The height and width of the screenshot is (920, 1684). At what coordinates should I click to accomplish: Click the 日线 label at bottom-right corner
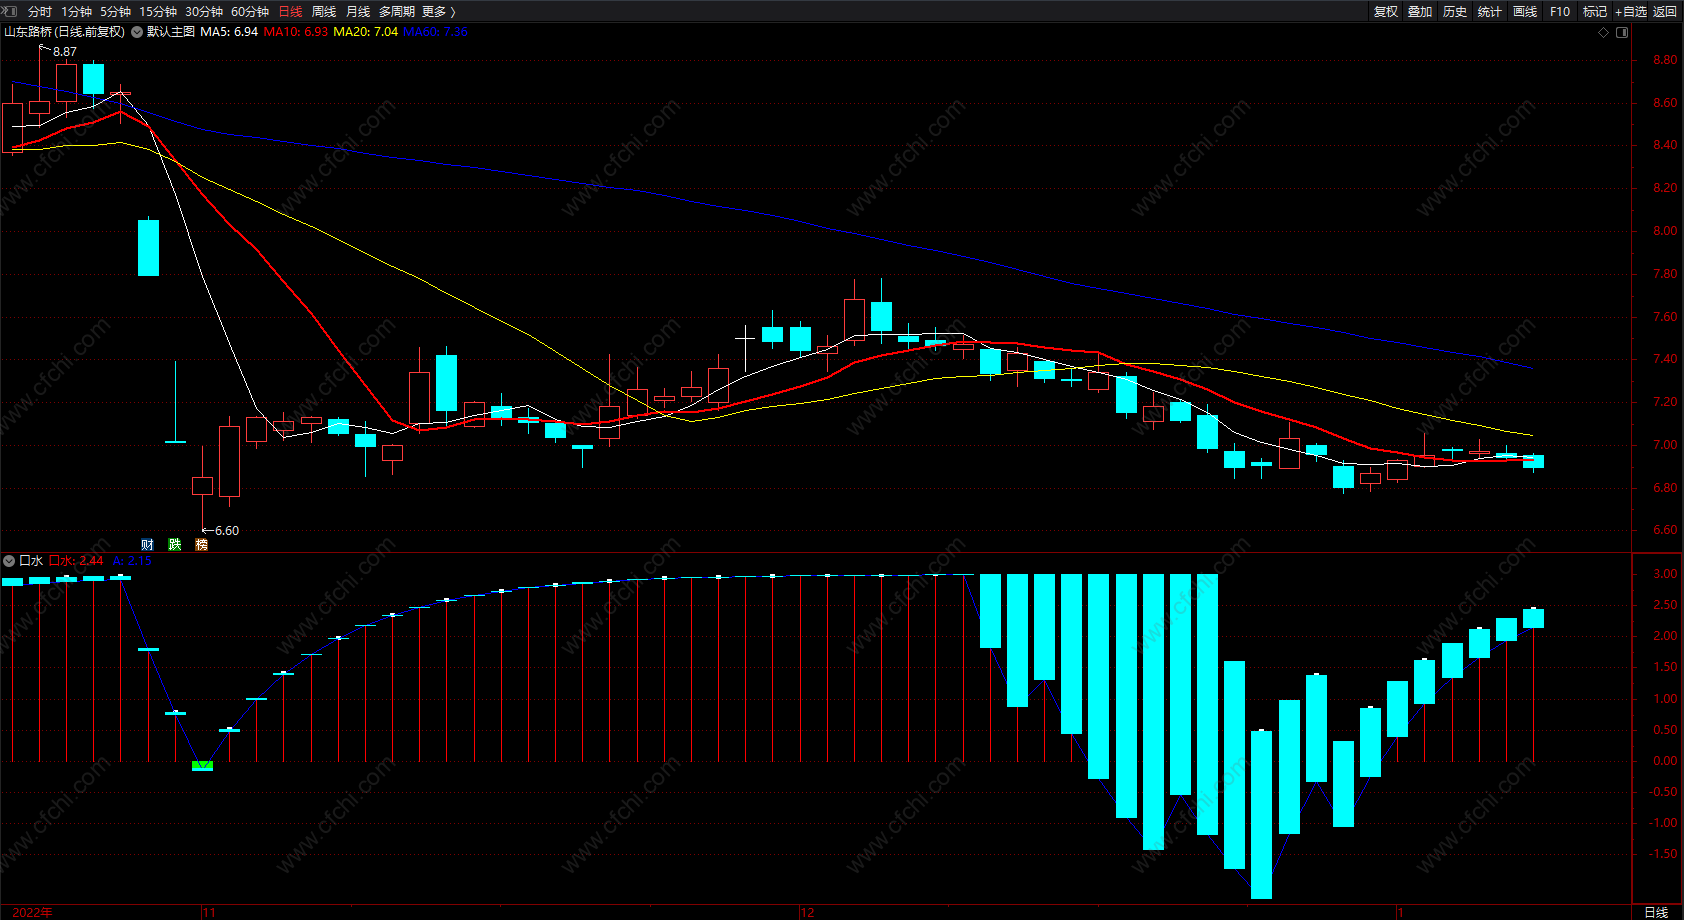(1656, 912)
